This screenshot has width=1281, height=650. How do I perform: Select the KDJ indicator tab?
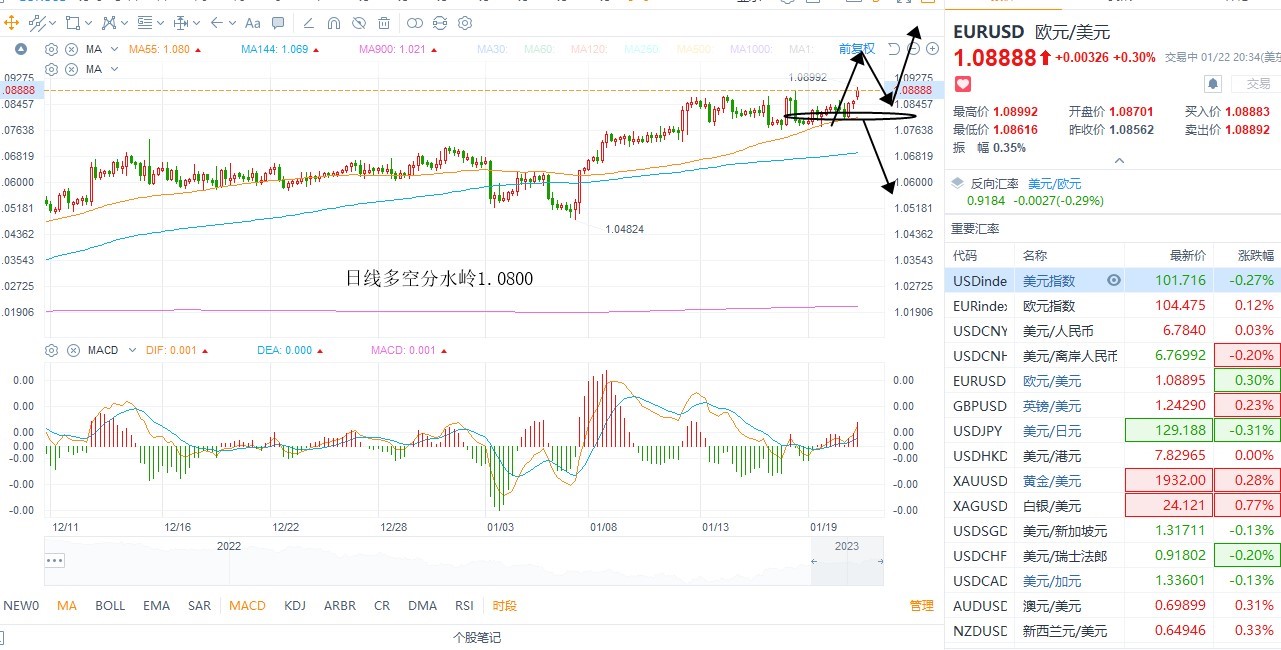295,605
